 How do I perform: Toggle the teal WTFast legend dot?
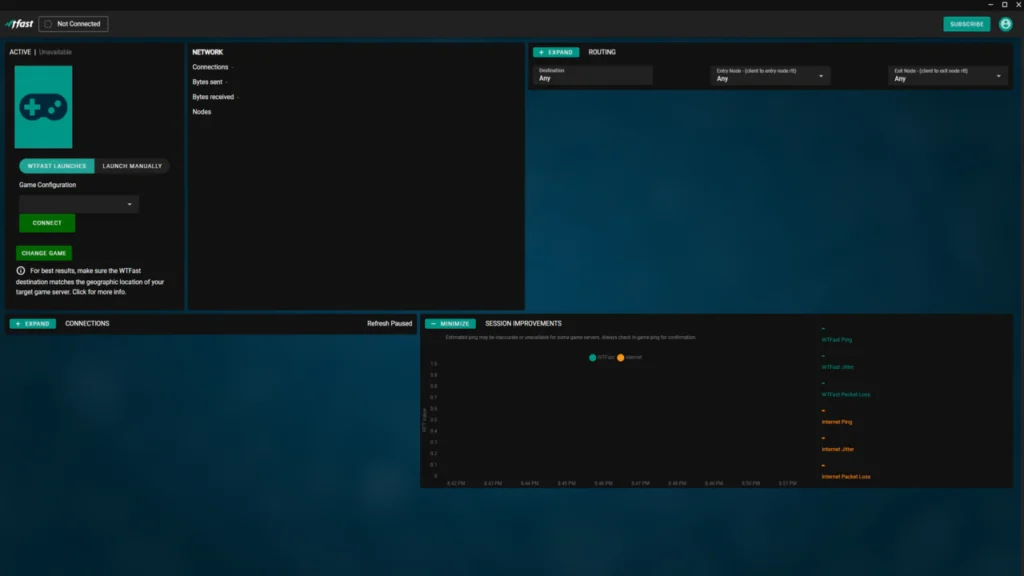point(592,357)
